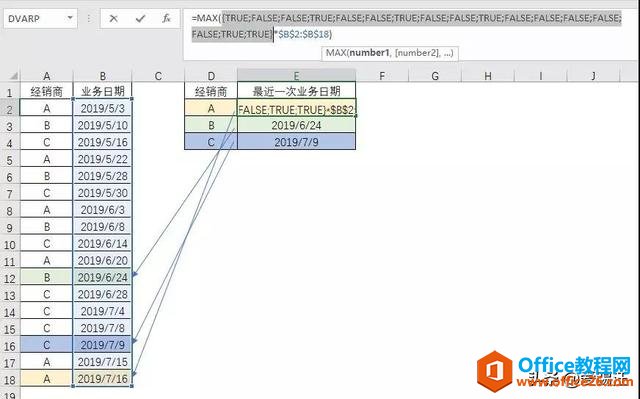Click dealer B cell in column D
The height and width of the screenshot is (399, 640).
[x=211, y=125]
